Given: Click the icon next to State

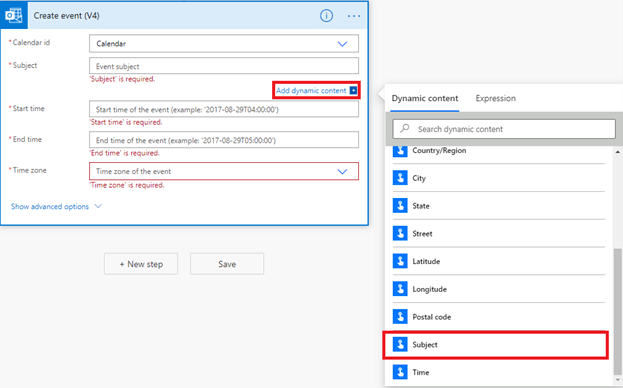Looking at the screenshot, I should click(400, 206).
